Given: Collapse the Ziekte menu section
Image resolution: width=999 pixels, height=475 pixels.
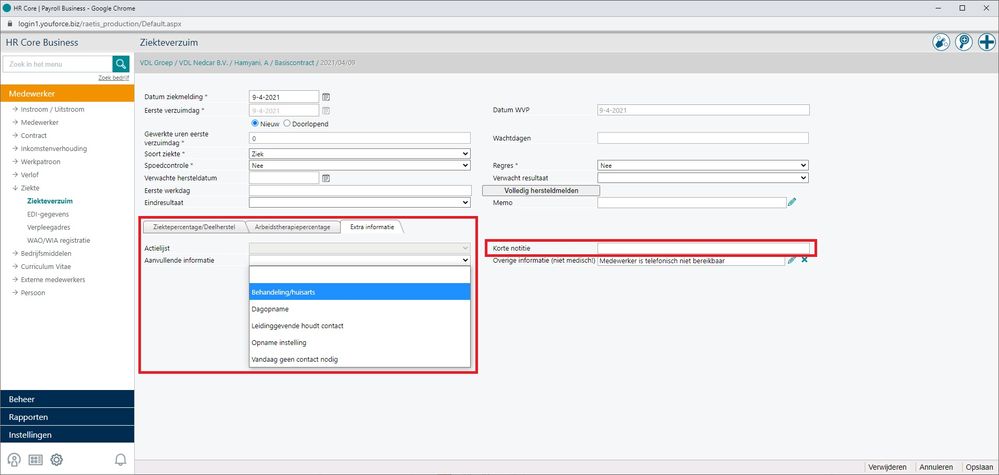Looking at the screenshot, I should coord(25,188).
